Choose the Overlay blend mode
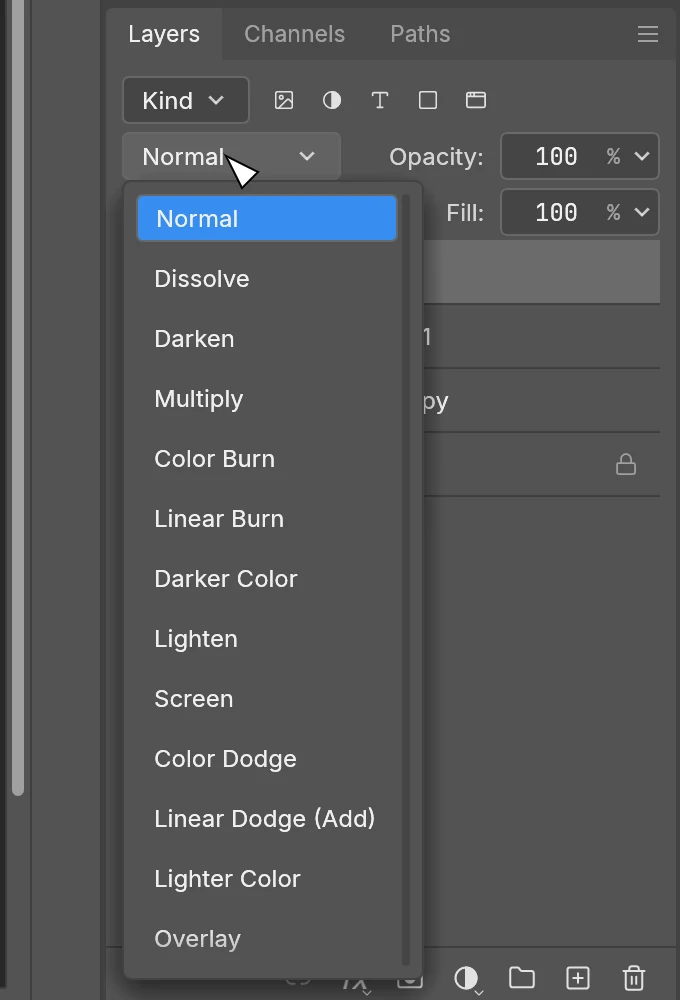 click(267, 938)
